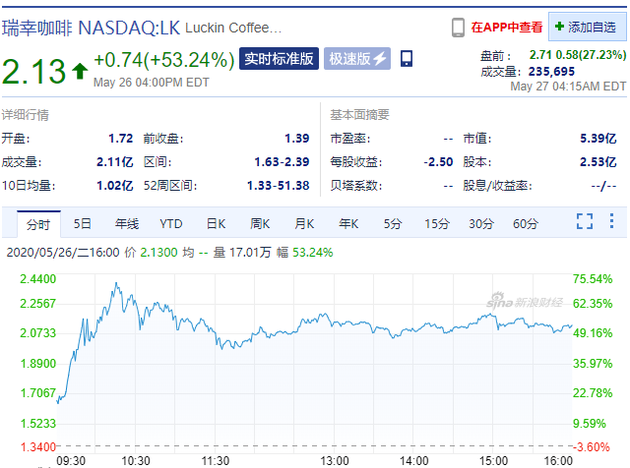Switch to 极速版 view
The image size is (630, 468).
tap(357, 59)
